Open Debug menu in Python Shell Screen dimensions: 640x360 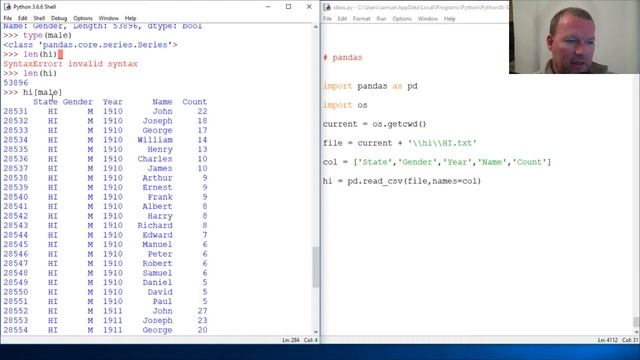[x=59, y=18]
